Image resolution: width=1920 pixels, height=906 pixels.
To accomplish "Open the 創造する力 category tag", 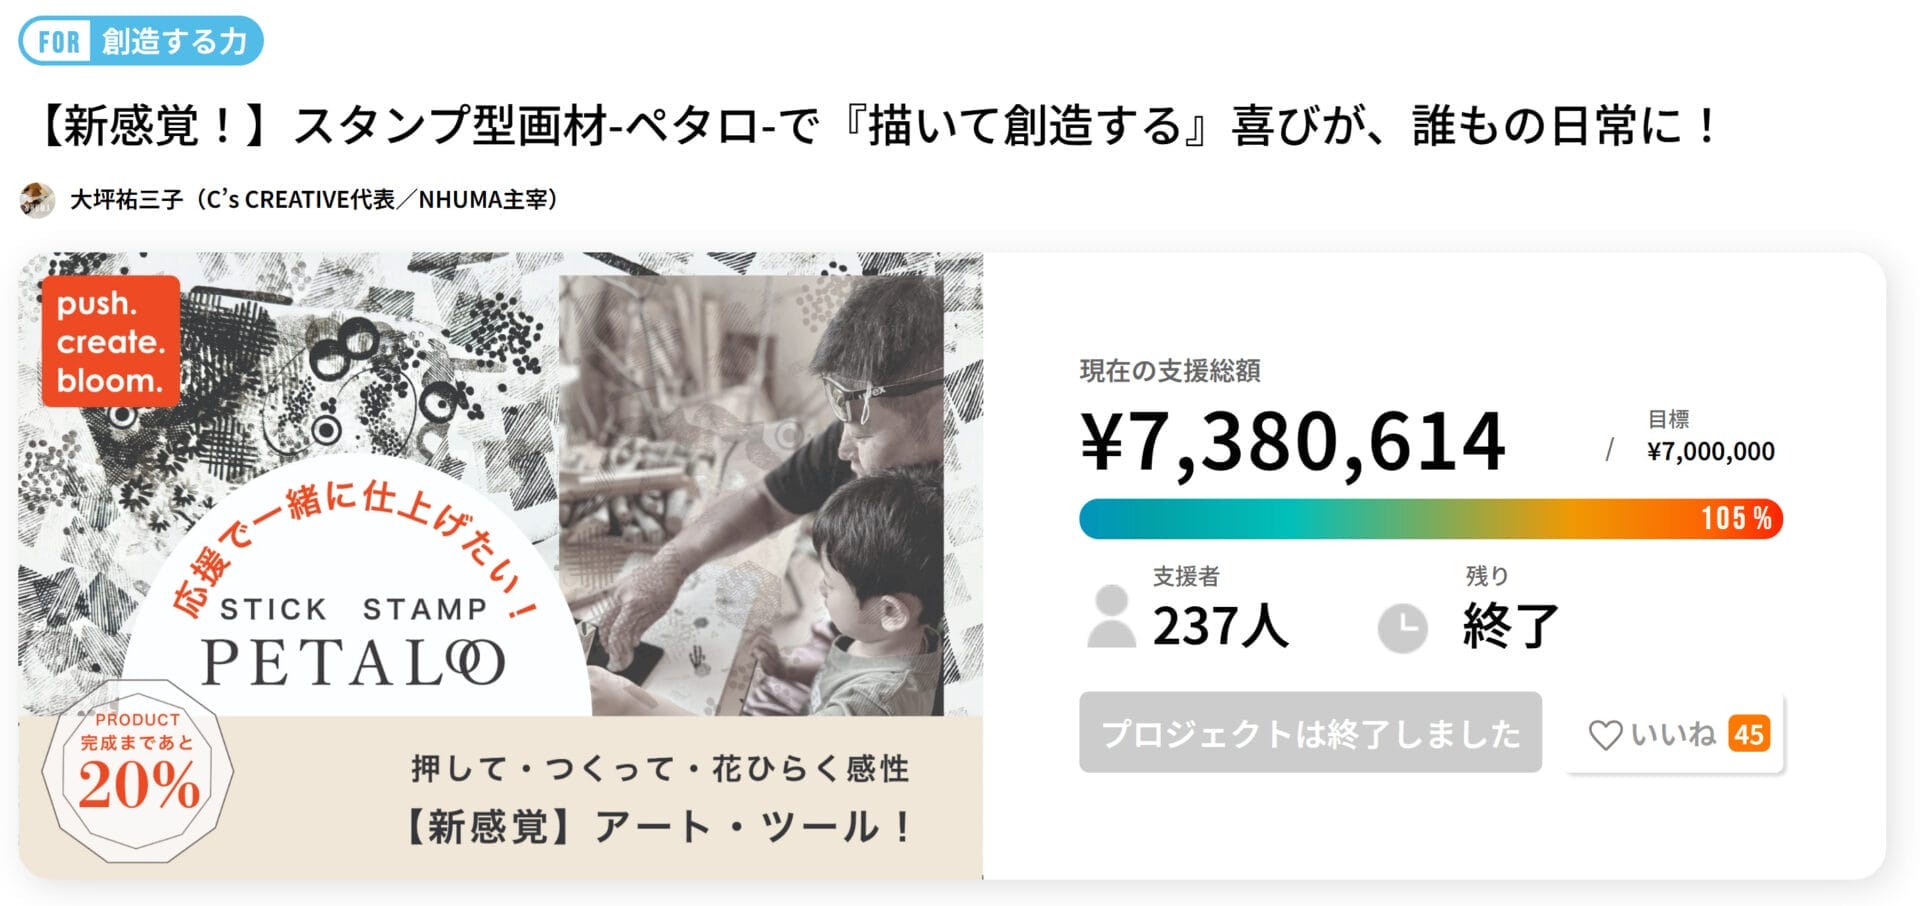I will click(x=174, y=42).
